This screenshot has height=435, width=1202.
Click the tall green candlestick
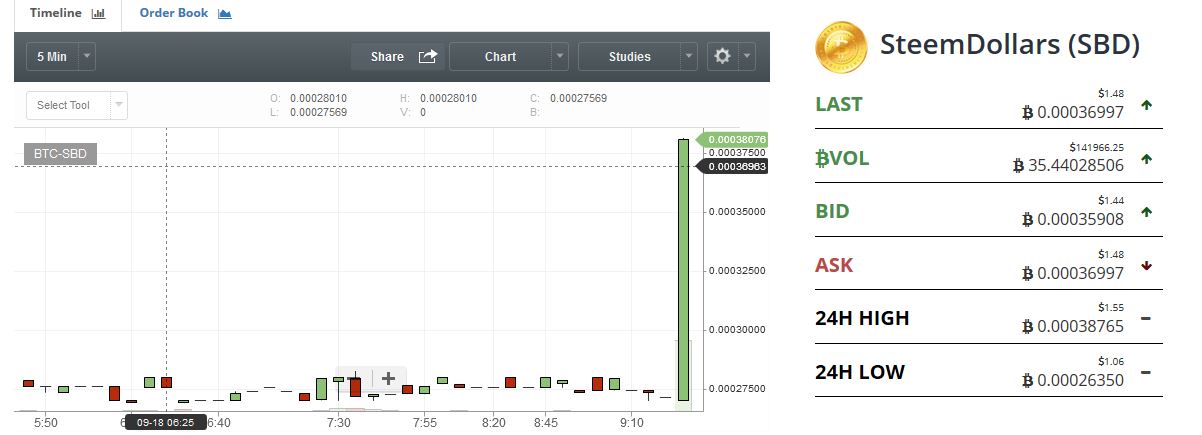683,270
